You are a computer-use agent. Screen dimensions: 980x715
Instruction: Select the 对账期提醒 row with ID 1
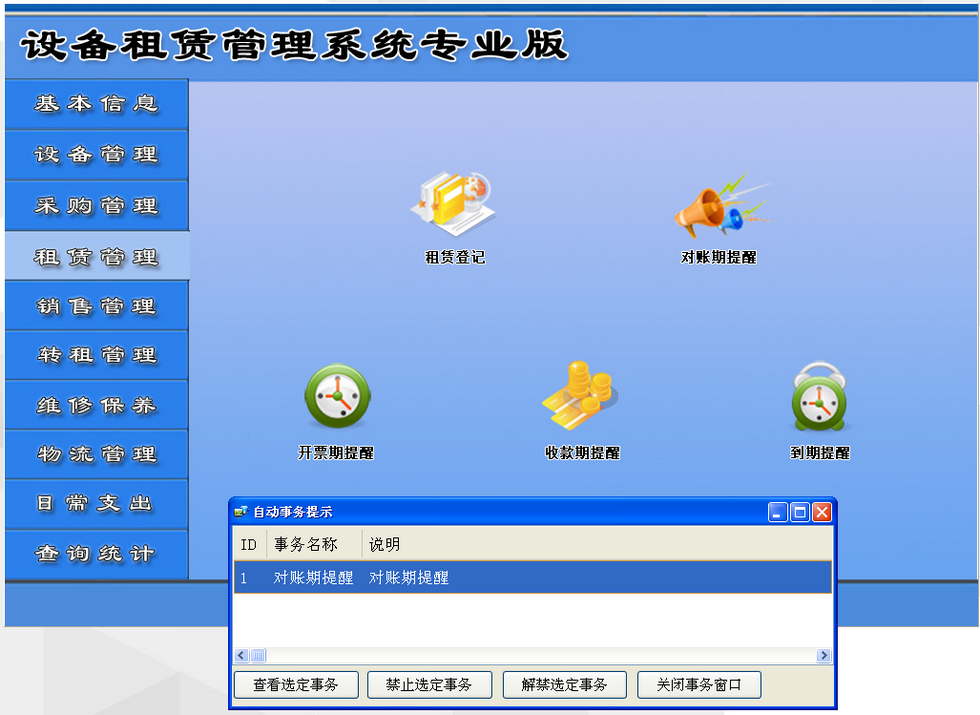[532, 578]
